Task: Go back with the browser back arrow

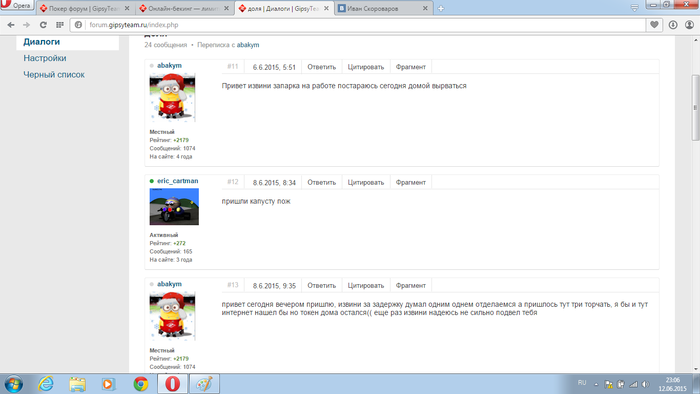Action: coord(11,25)
